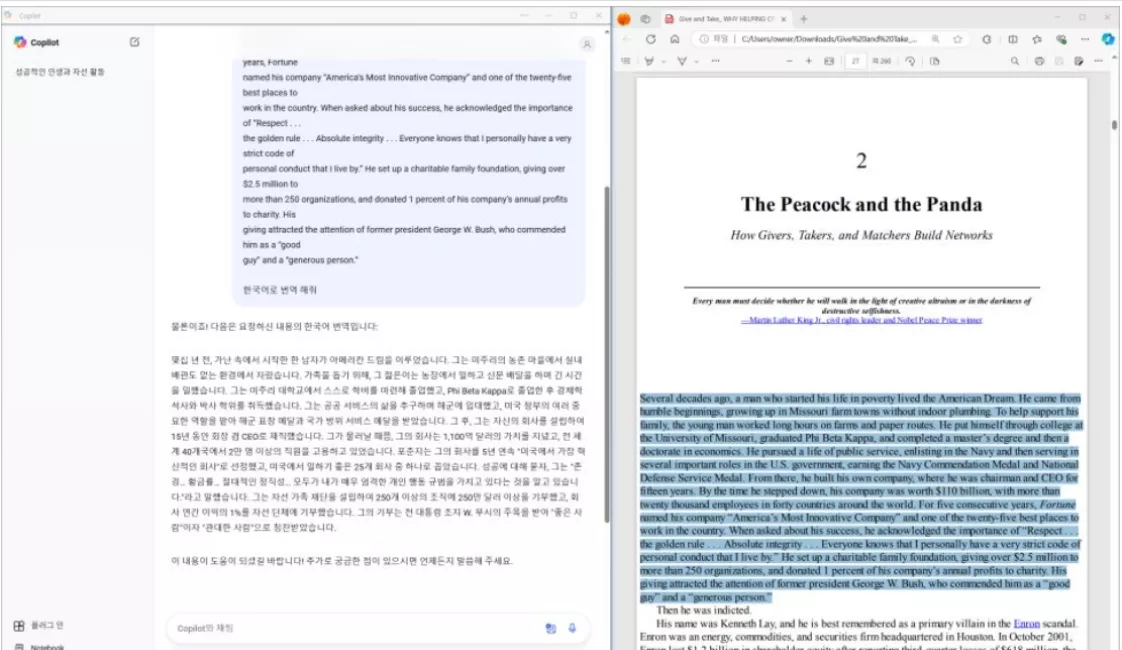Open the highlighter color dropdown

pos(662,60)
